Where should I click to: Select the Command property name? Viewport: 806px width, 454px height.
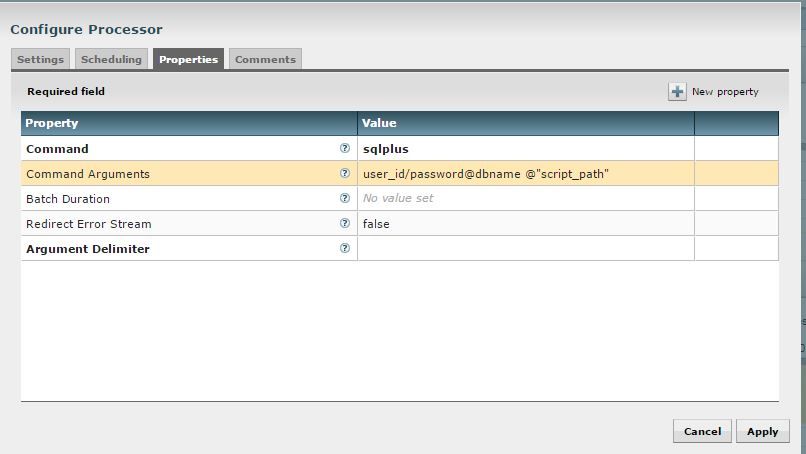click(x=57, y=149)
